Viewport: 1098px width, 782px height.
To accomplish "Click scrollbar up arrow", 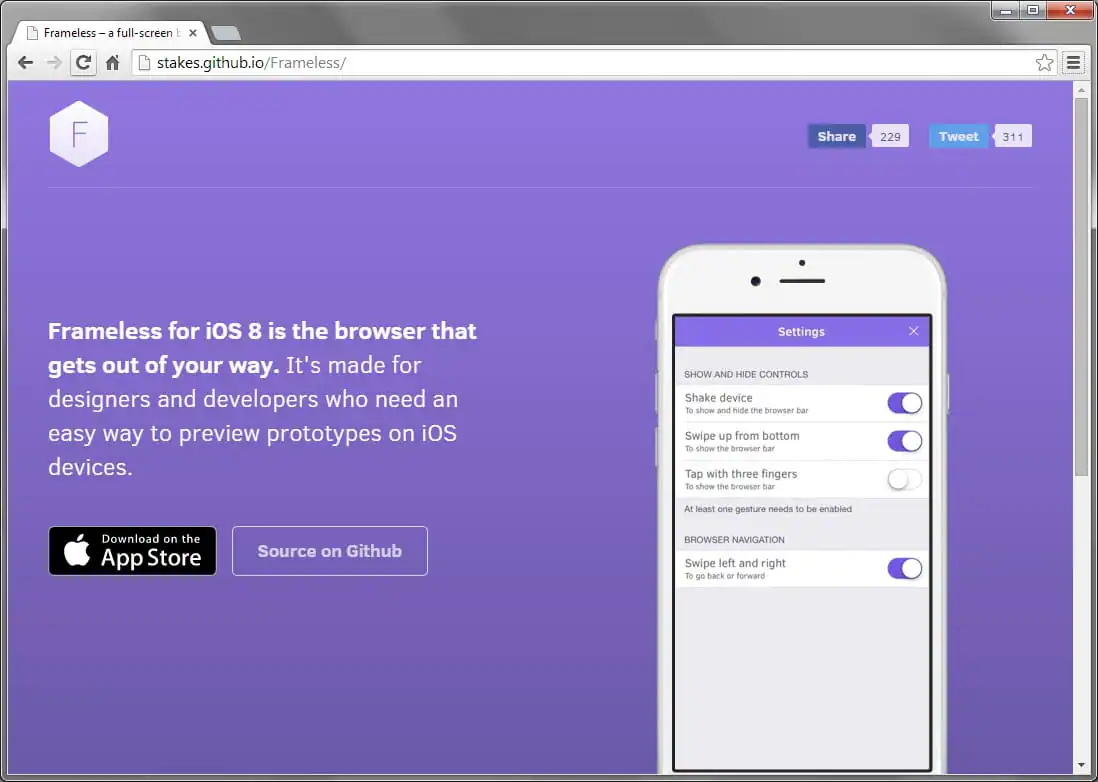I will coord(1081,89).
